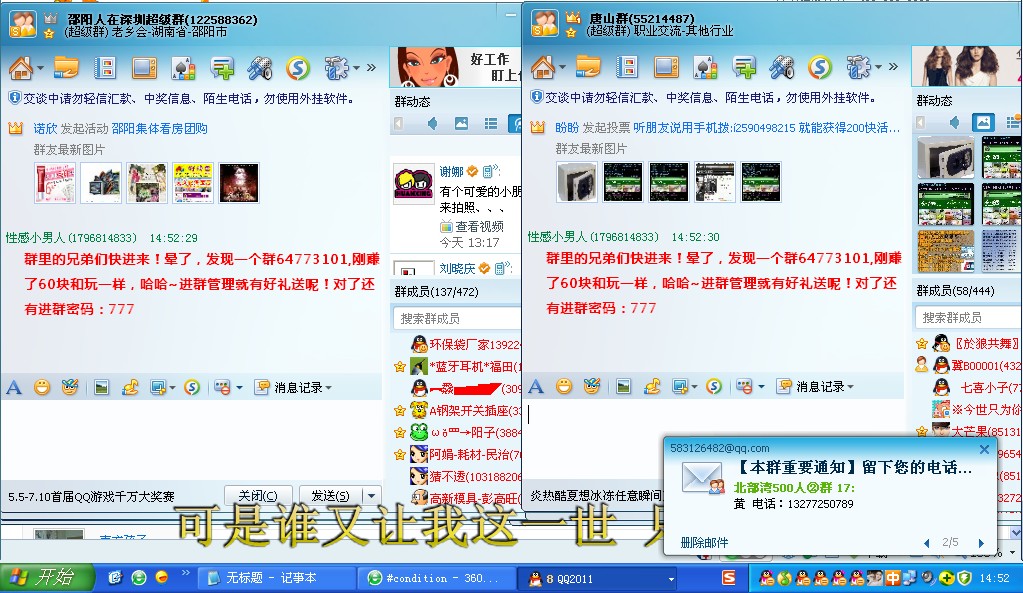Click send-picture icon in 唐山群 input bar

(623, 387)
